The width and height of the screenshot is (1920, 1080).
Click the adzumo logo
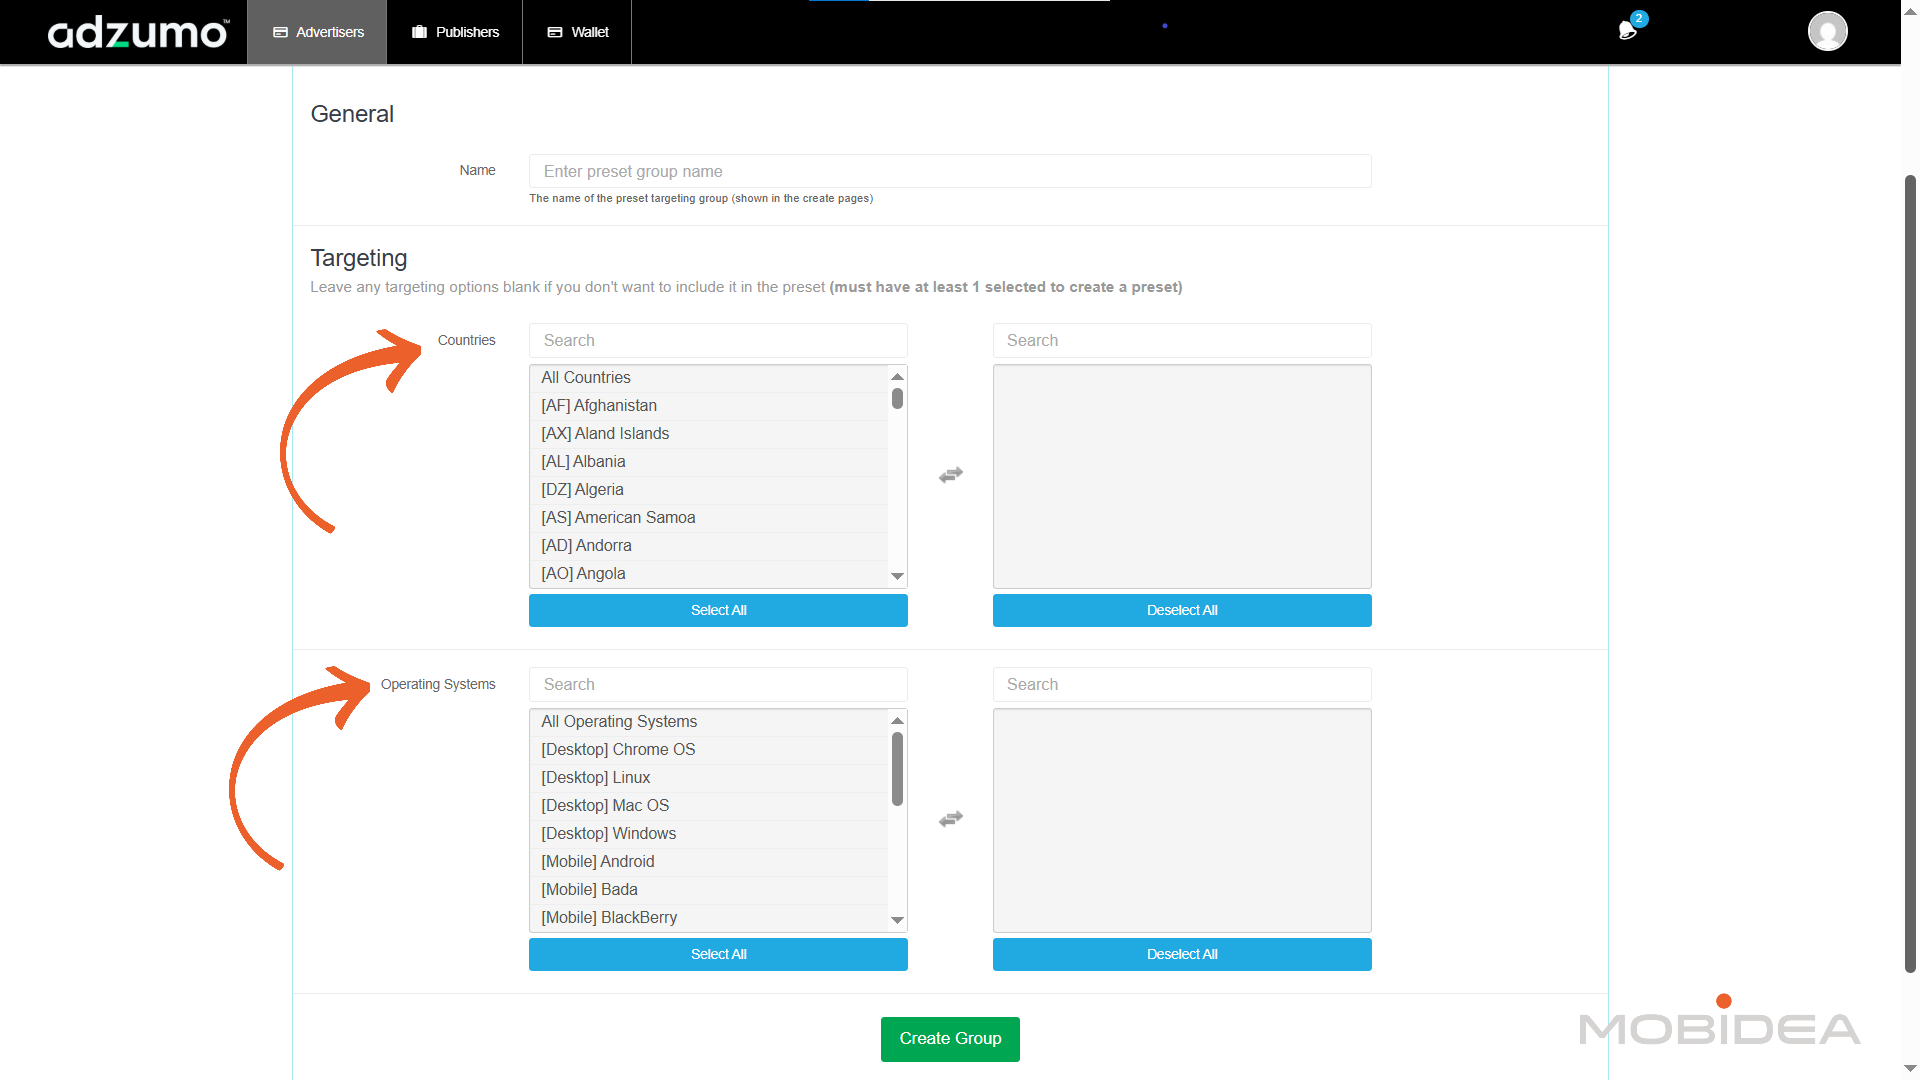pos(138,33)
